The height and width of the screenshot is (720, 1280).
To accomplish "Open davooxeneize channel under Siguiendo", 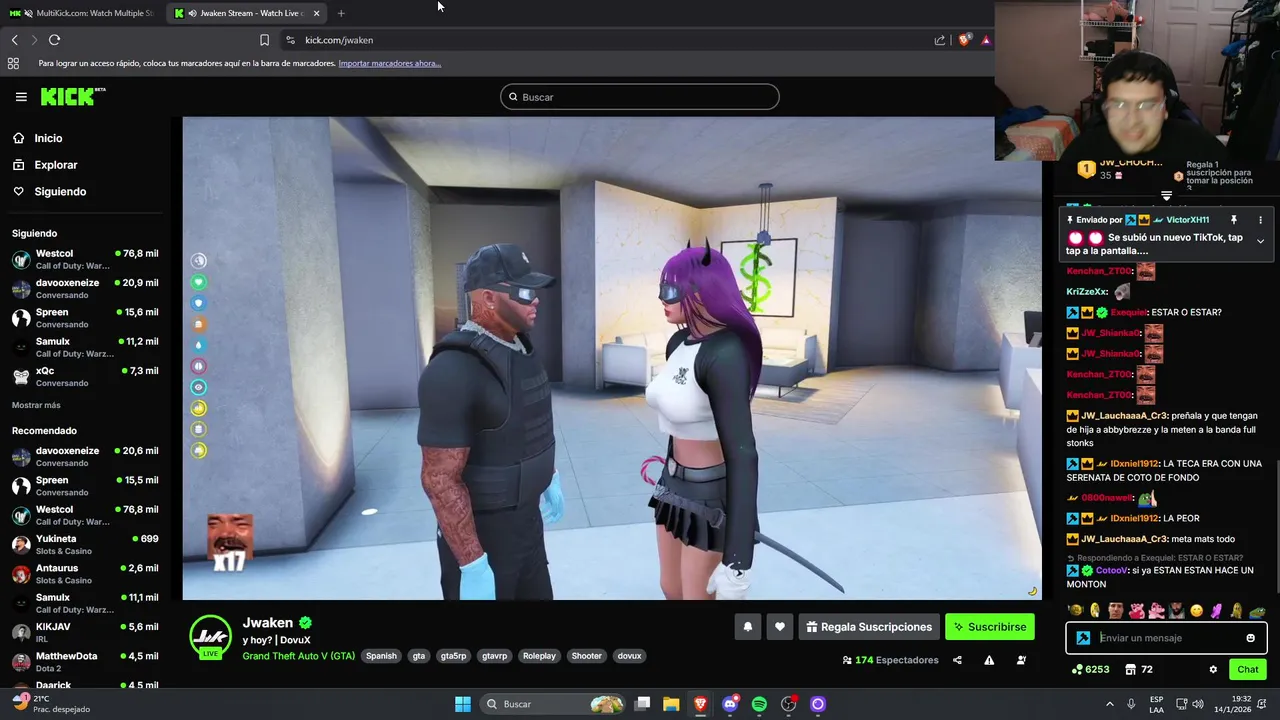I will tap(84, 288).
